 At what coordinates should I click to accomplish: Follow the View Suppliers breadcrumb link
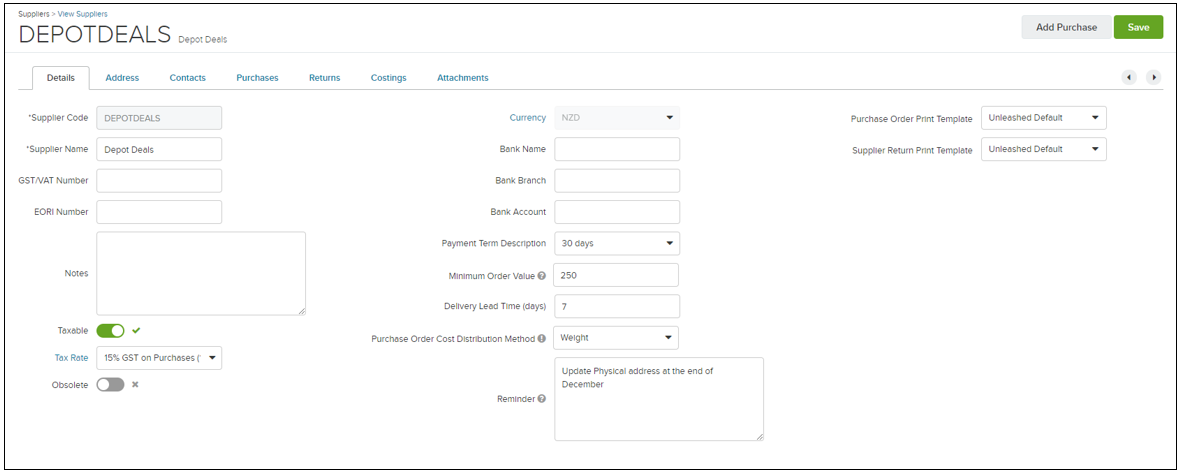(x=83, y=14)
